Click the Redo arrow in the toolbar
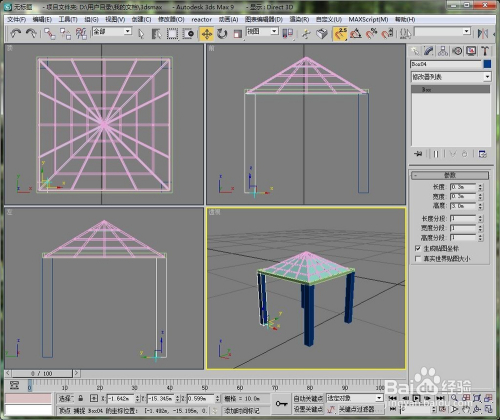The width and height of the screenshot is (500, 420). (31, 33)
